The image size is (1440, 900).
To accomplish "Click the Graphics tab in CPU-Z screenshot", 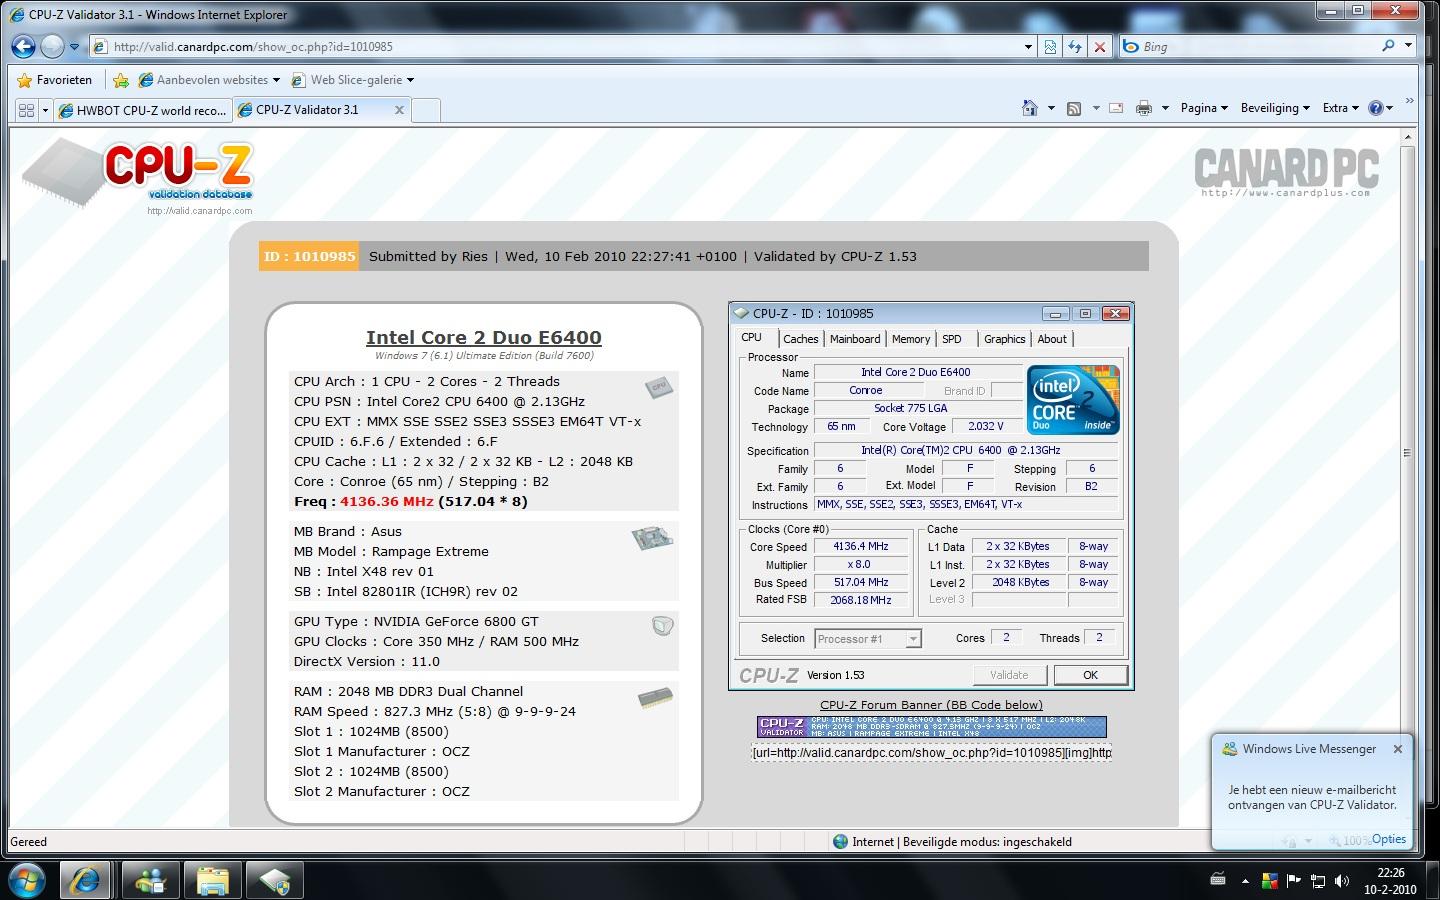I will click(x=1004, y=339).
